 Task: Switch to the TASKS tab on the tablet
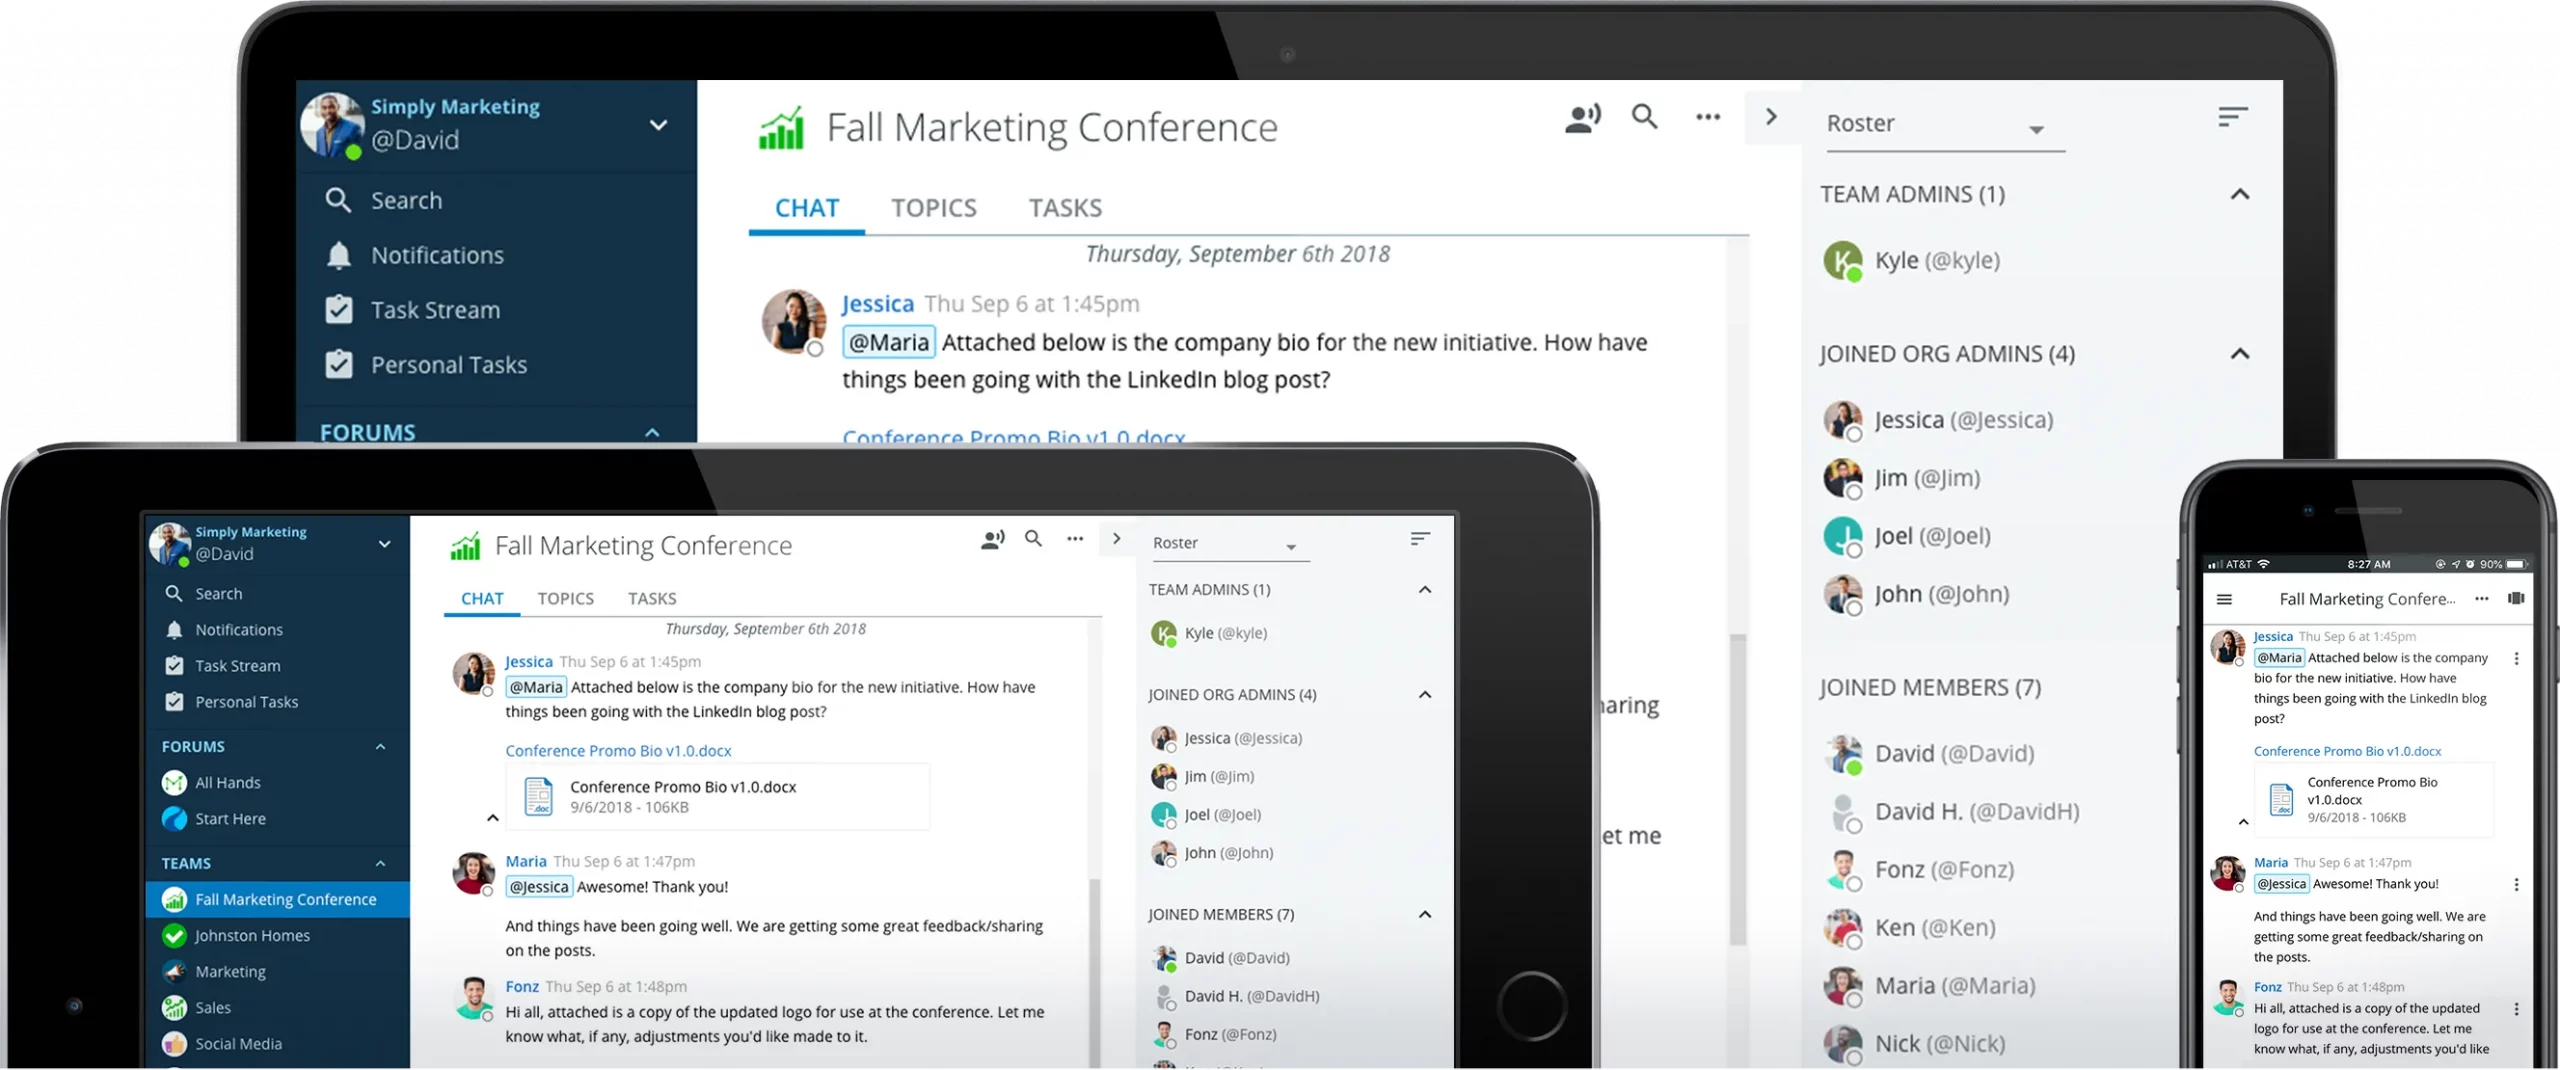[652, 598]
